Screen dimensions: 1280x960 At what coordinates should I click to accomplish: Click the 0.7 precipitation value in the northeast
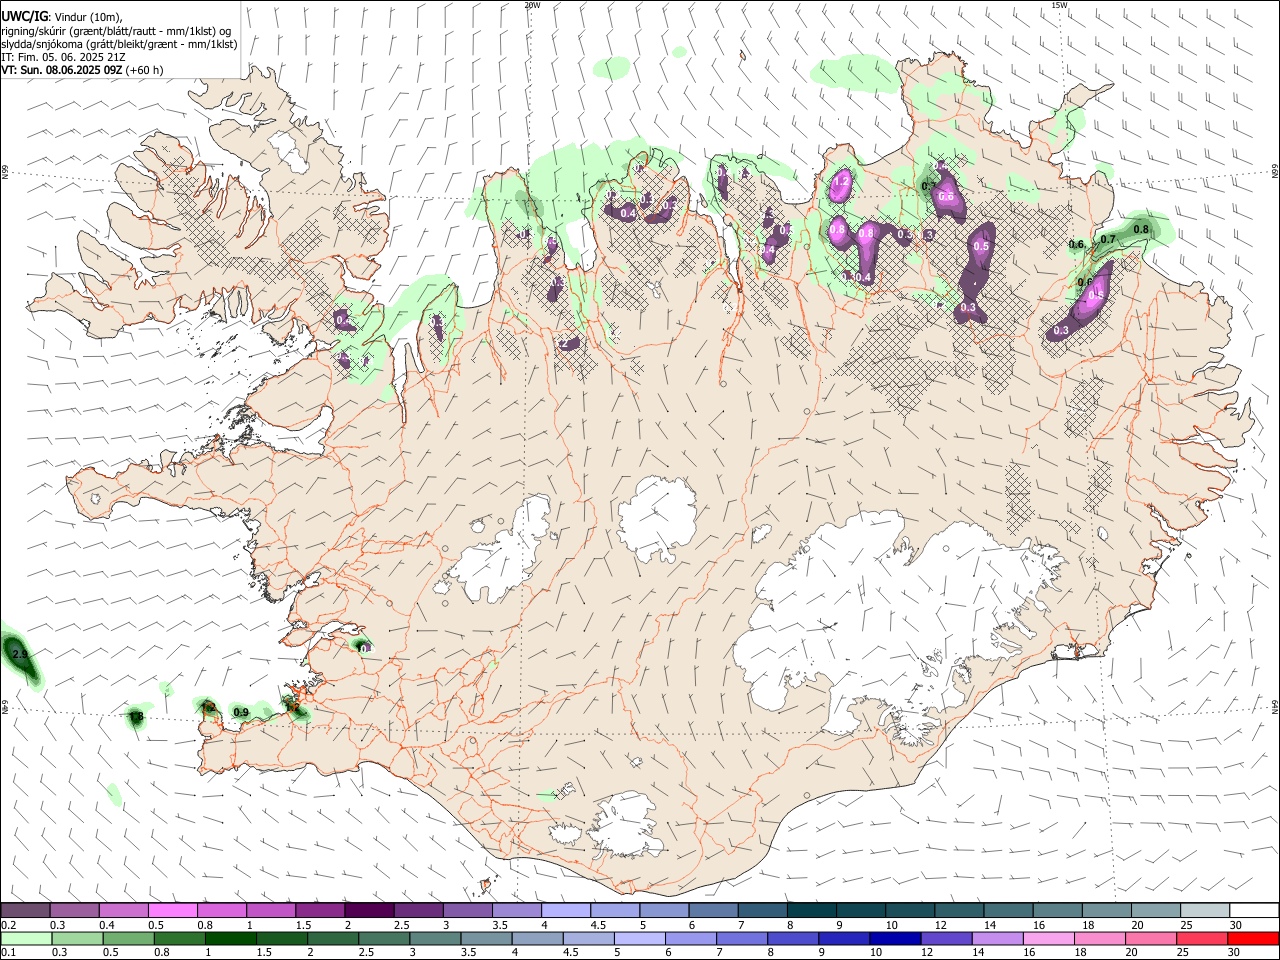[1108, 239]
